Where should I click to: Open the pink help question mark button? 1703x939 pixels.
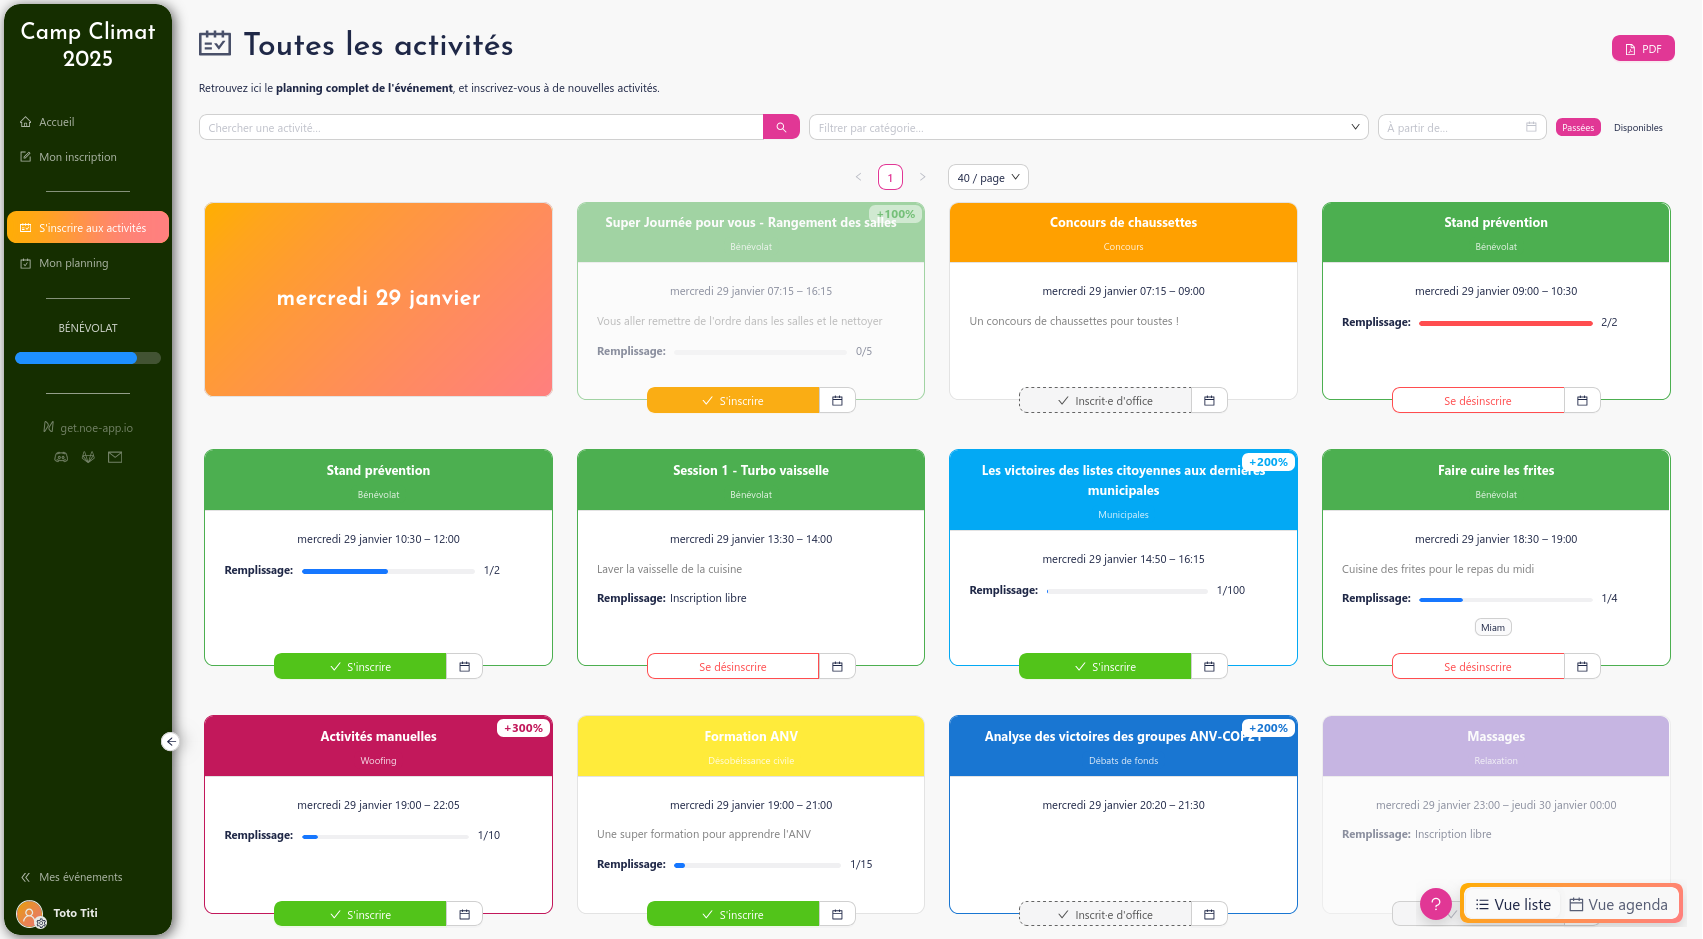[x=1435, y=904]
